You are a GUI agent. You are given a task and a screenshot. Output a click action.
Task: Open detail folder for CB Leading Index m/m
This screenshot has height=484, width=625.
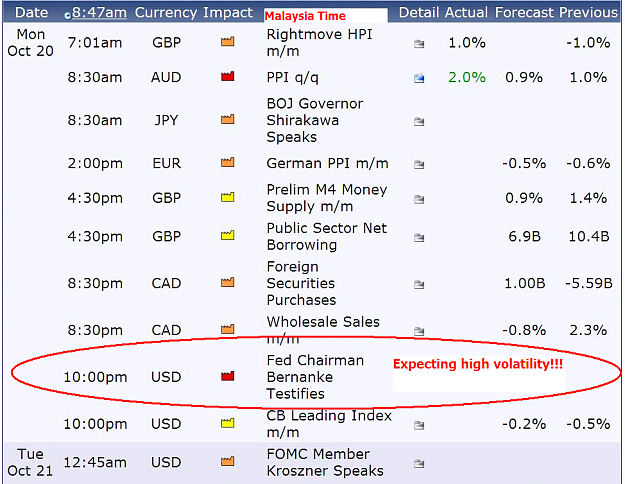click(x=419, y=425)
